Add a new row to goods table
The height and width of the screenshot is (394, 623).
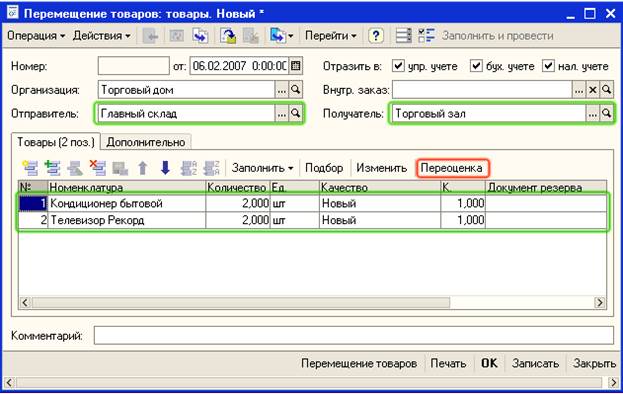click(30, 168)
